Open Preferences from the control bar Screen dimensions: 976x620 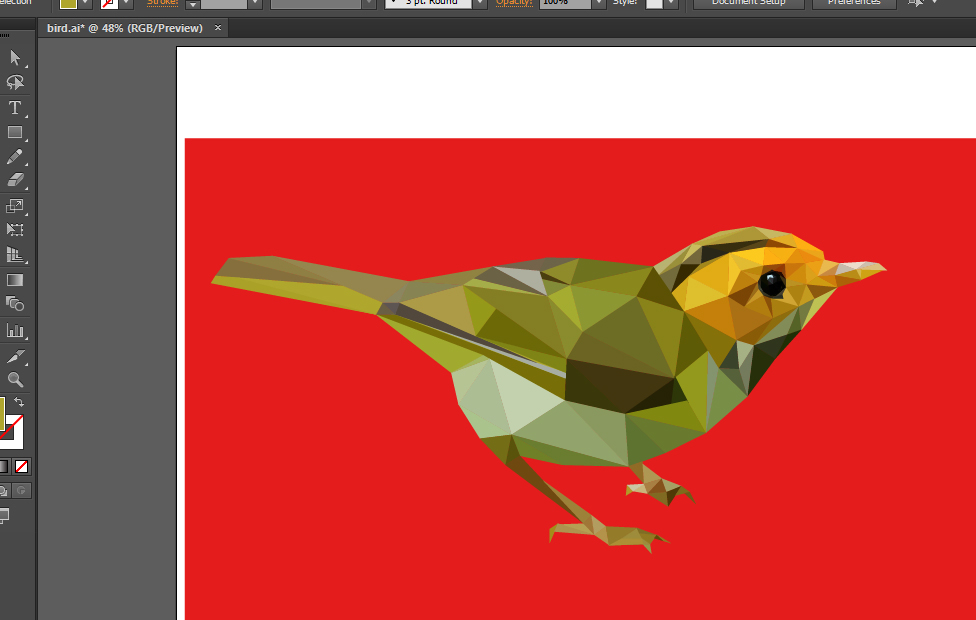[x=854, y=2]
